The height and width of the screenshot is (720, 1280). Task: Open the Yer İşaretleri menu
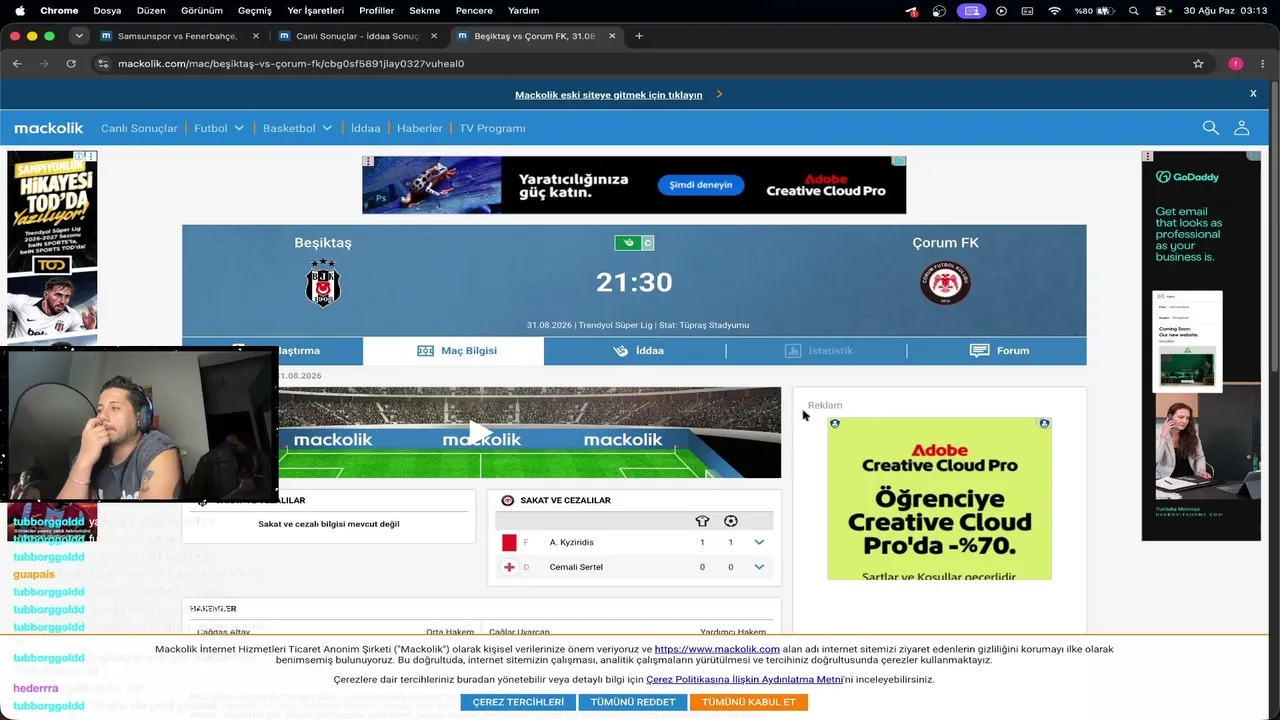pos(315,11)
